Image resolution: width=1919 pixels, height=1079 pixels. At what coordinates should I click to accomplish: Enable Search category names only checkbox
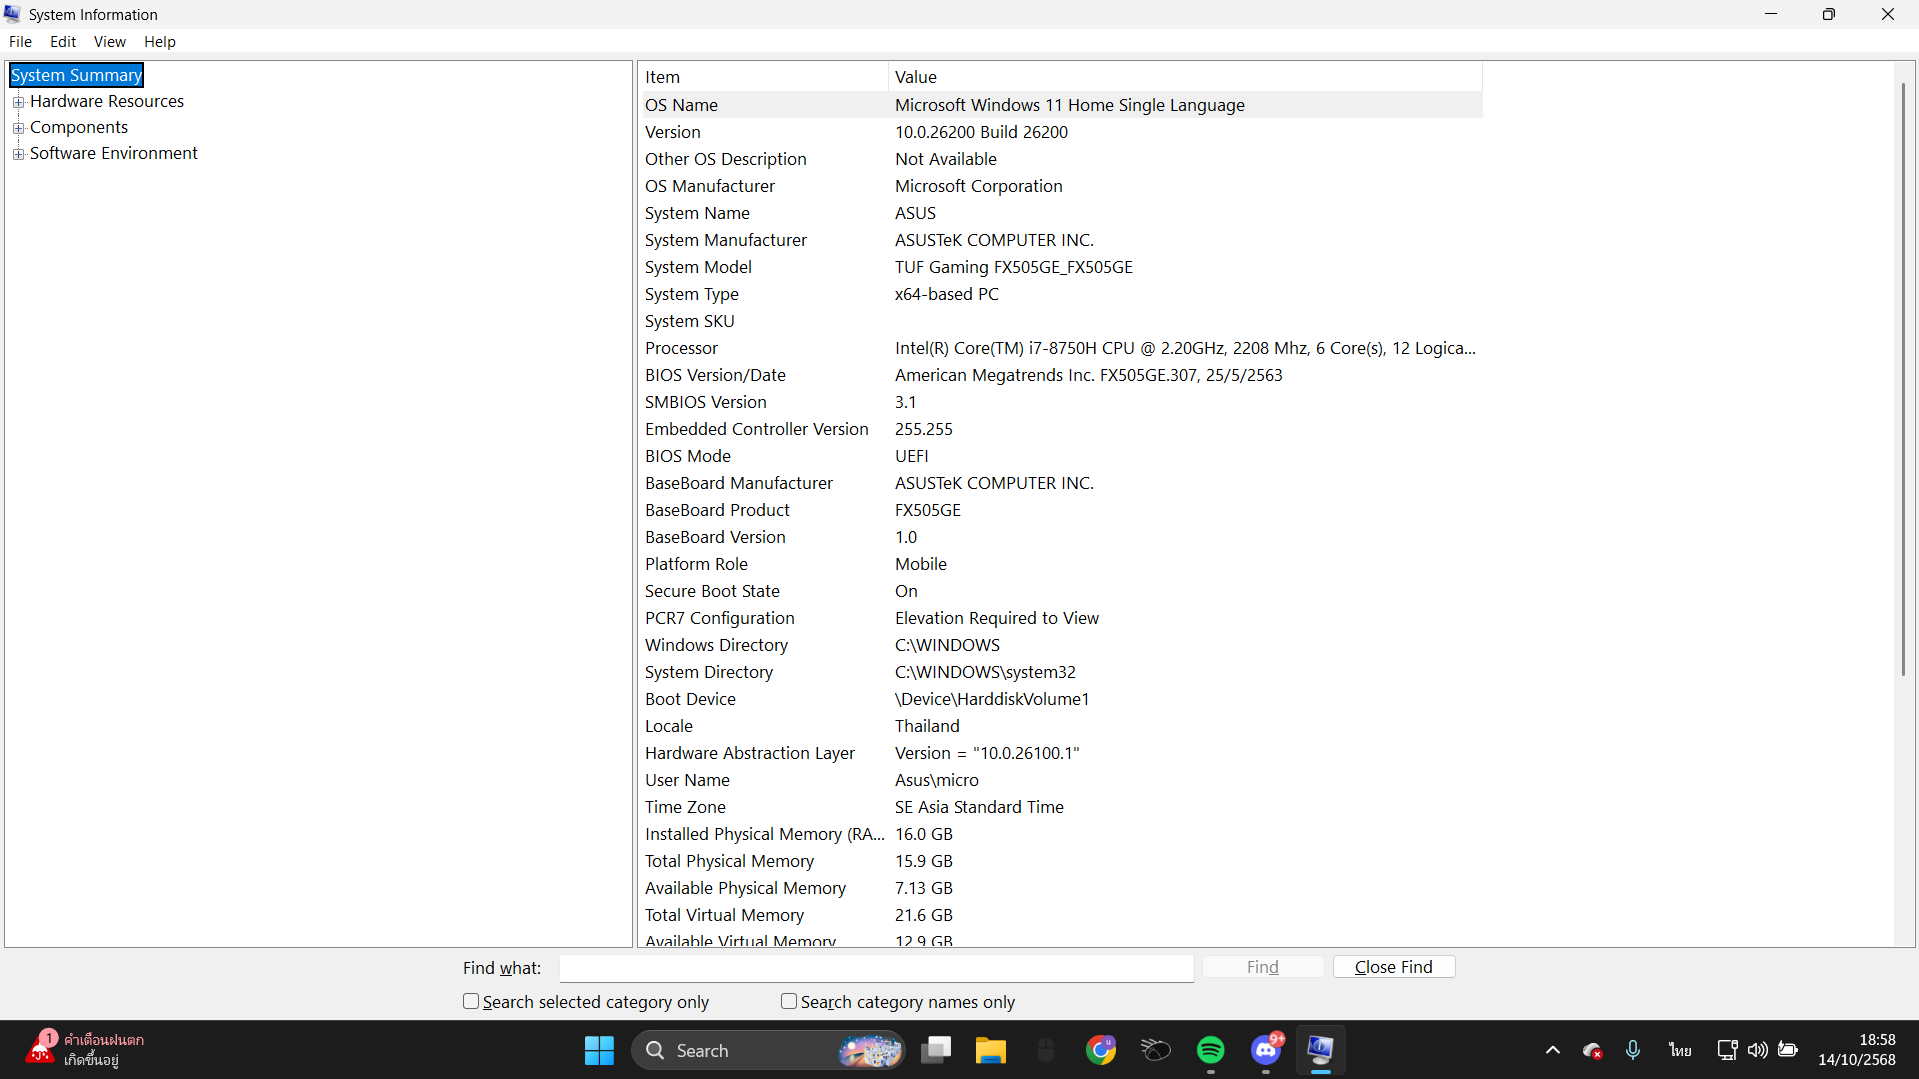pyautogui.click(x=789, y=1001)
